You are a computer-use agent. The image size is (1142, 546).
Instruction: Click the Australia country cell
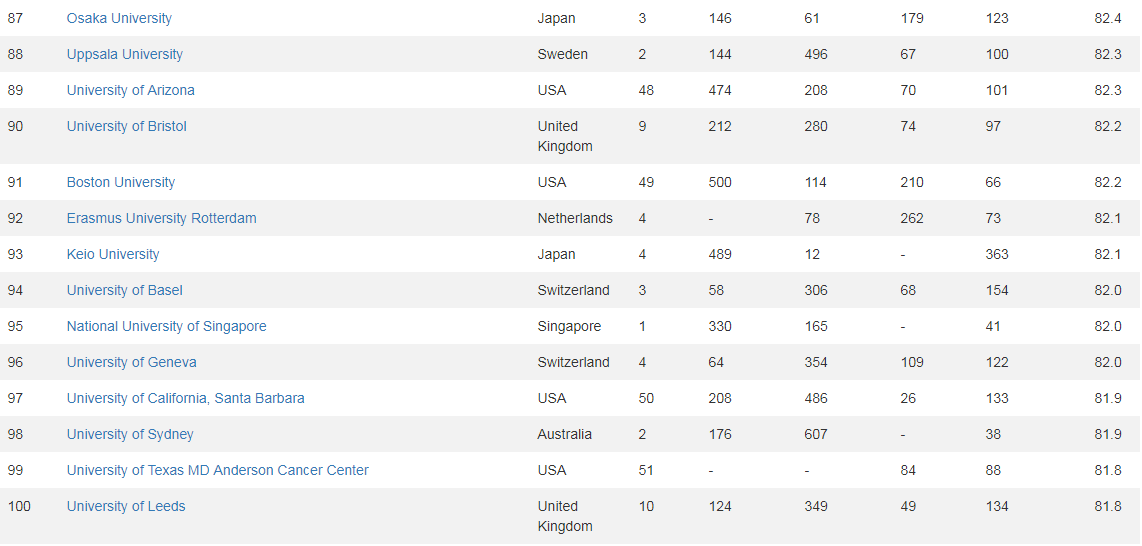click(564, 435)
